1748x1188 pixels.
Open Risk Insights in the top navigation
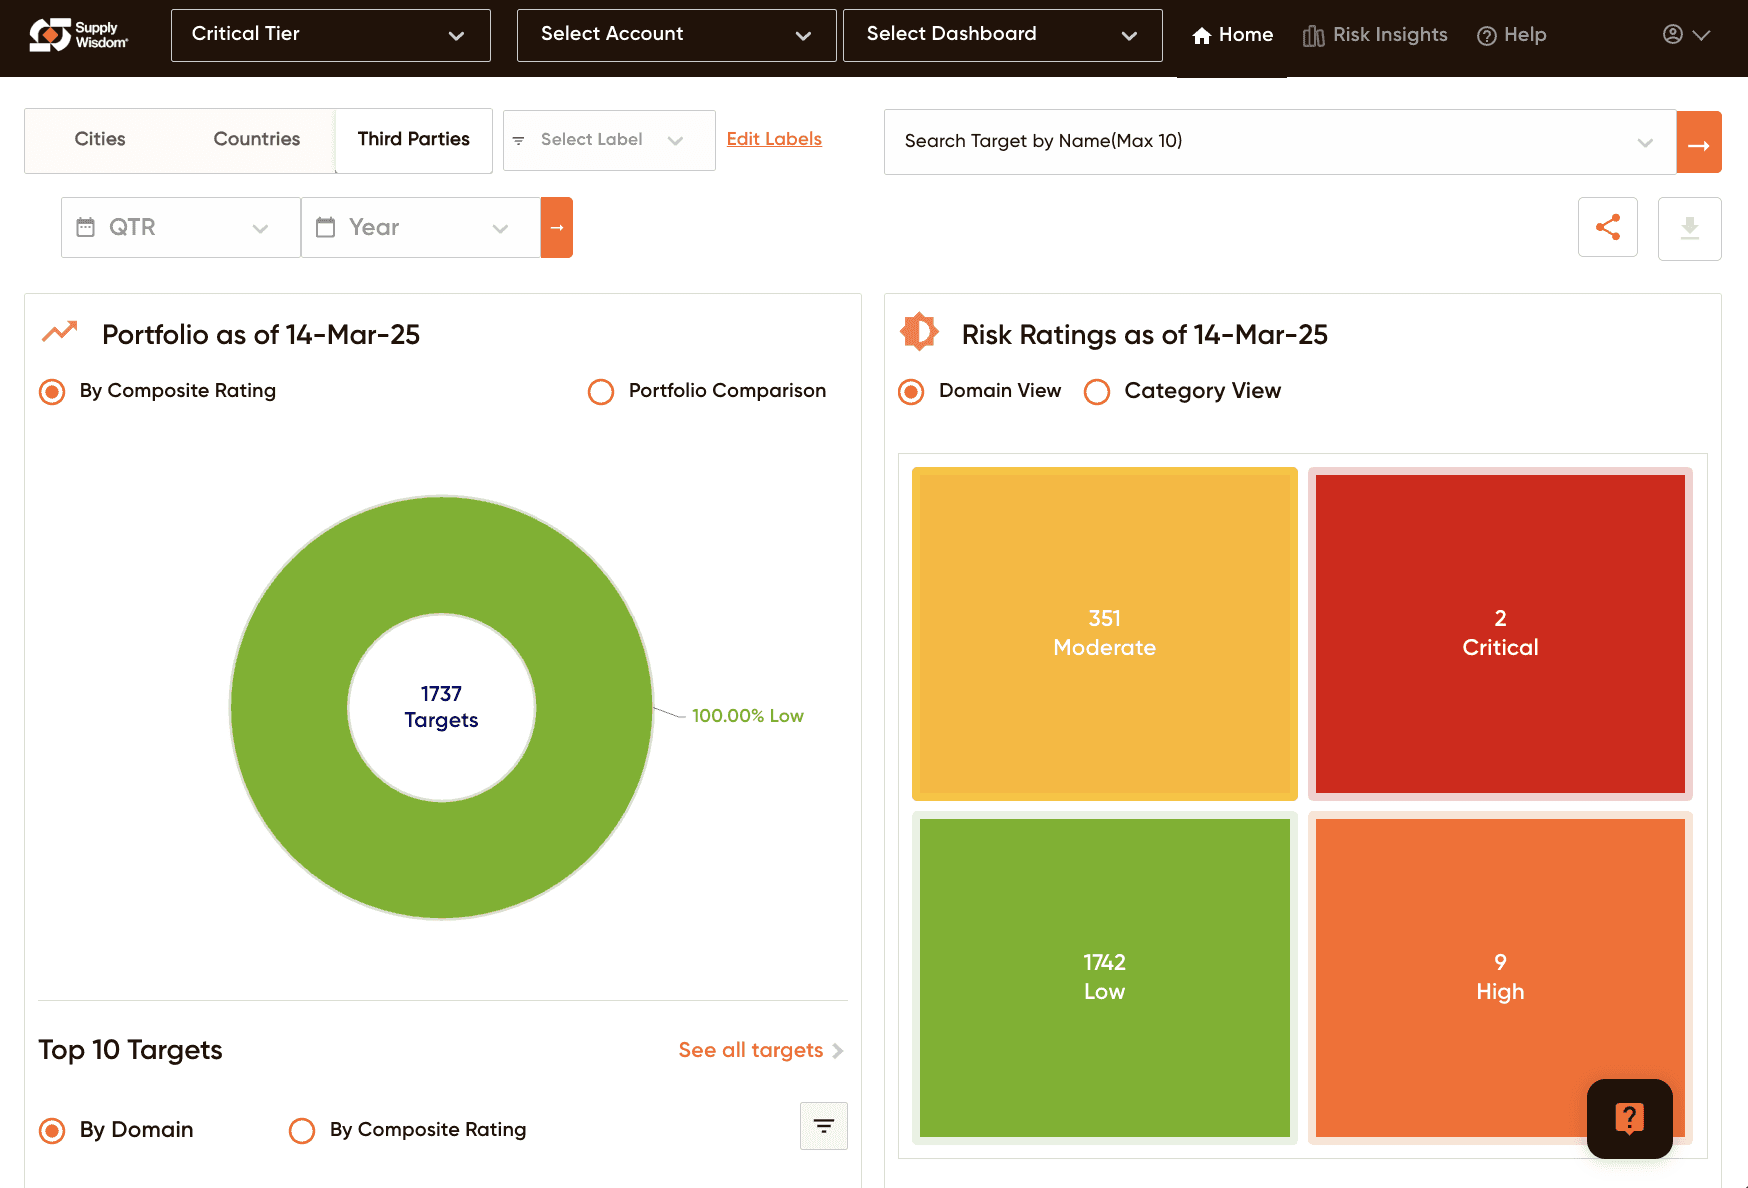(x=1375, y=35)
